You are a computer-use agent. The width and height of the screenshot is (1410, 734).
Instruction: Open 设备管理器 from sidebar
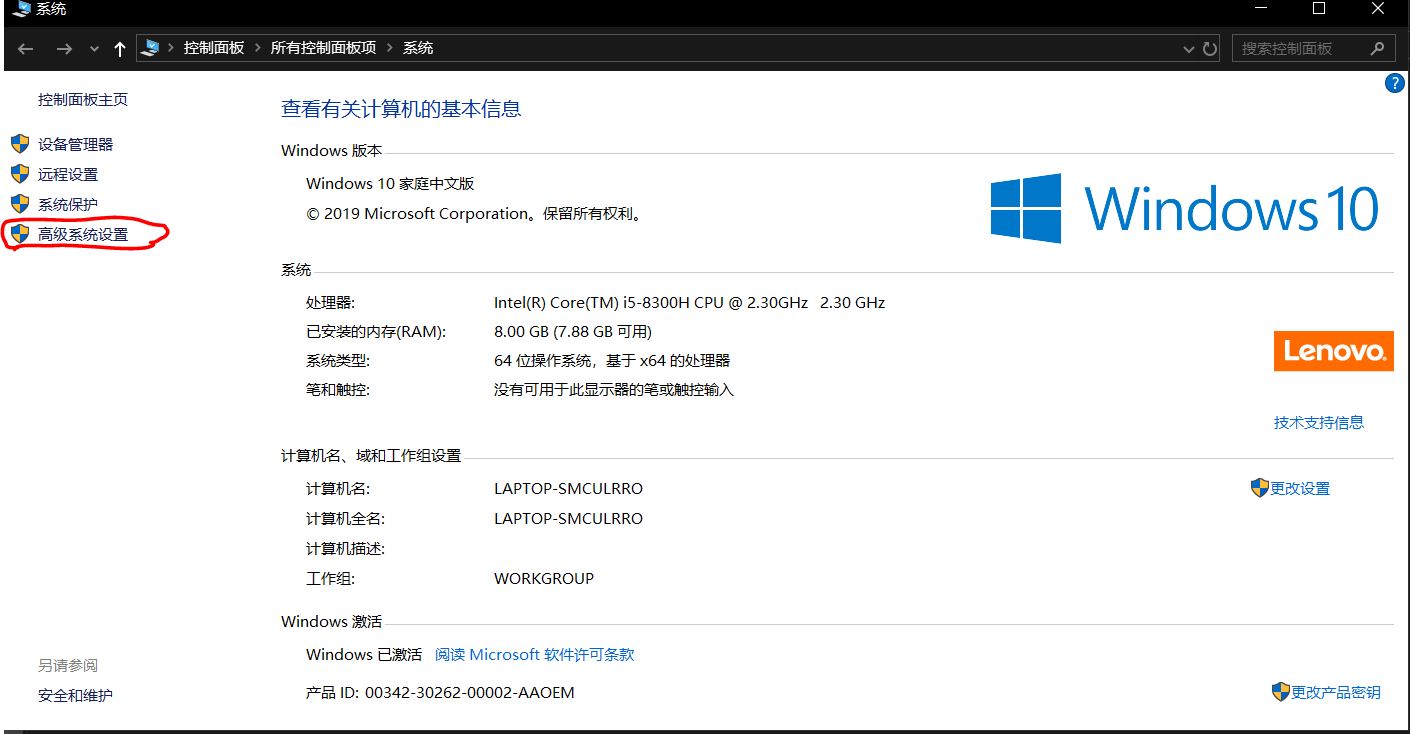pyautogui.click(x=76, y=144)
